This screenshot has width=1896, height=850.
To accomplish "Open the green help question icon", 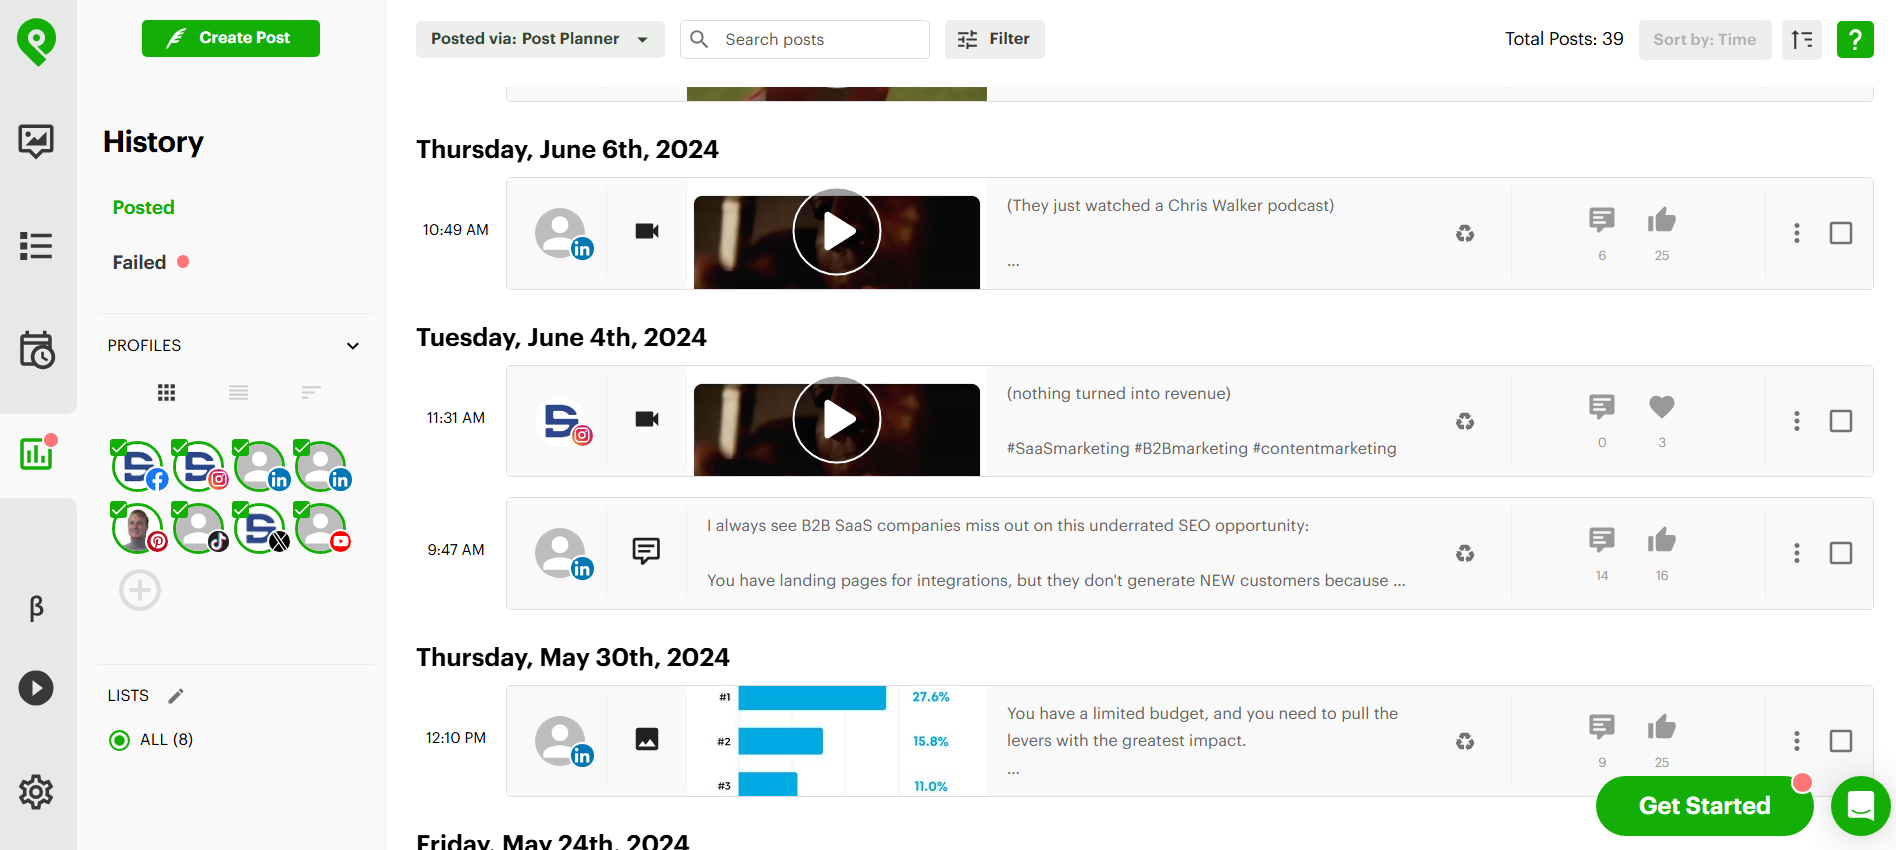I will [1855, 40].
